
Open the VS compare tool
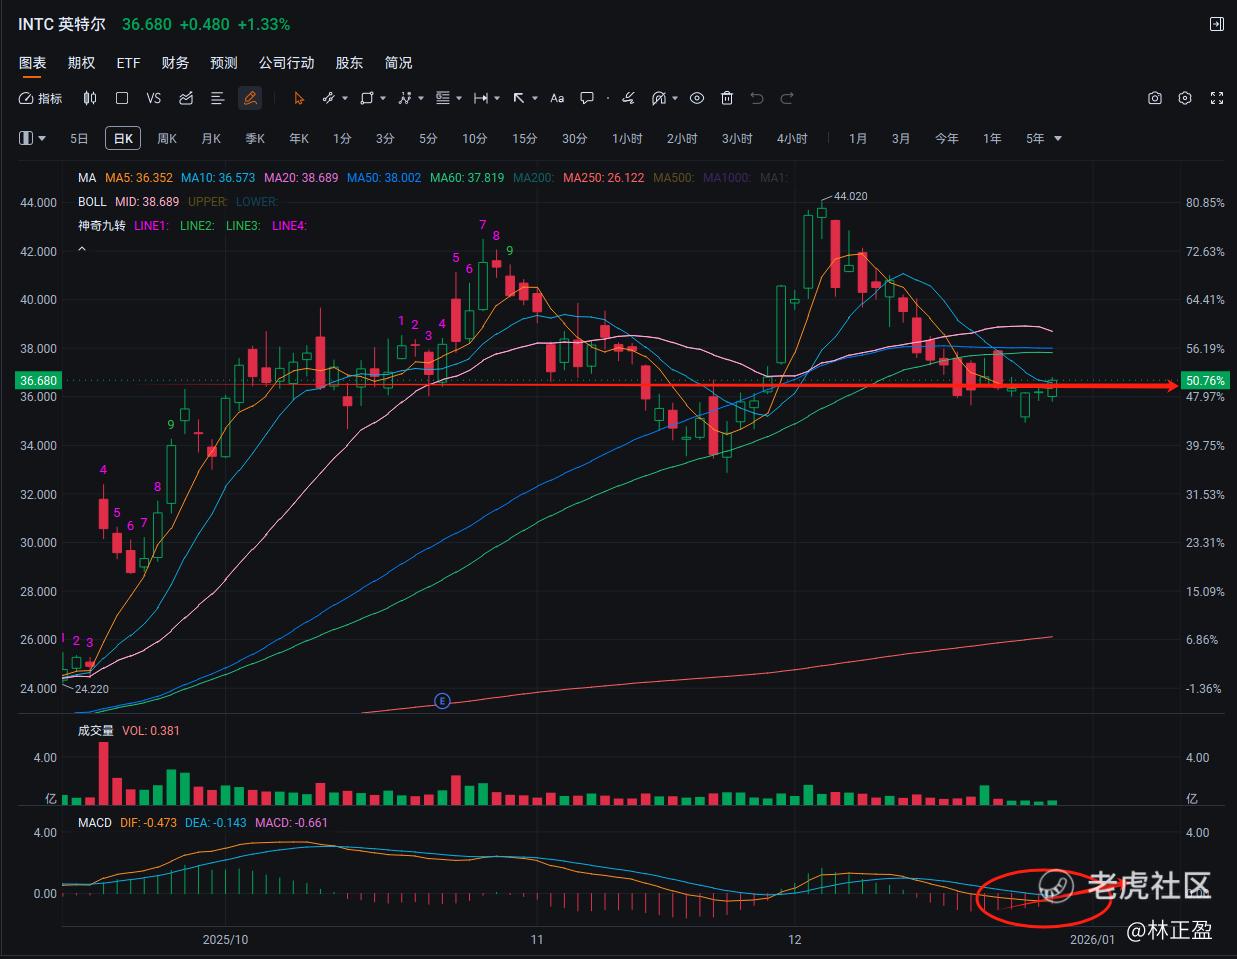pyautogui.click(x=153, y=98)
